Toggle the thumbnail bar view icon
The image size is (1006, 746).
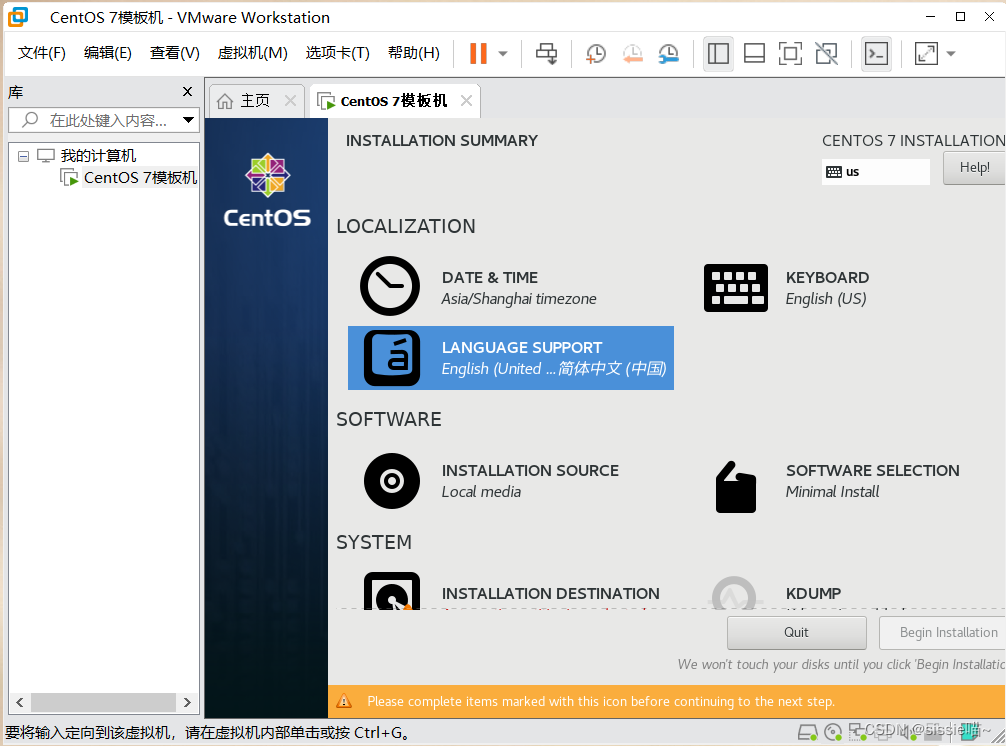tap(754, 53)
